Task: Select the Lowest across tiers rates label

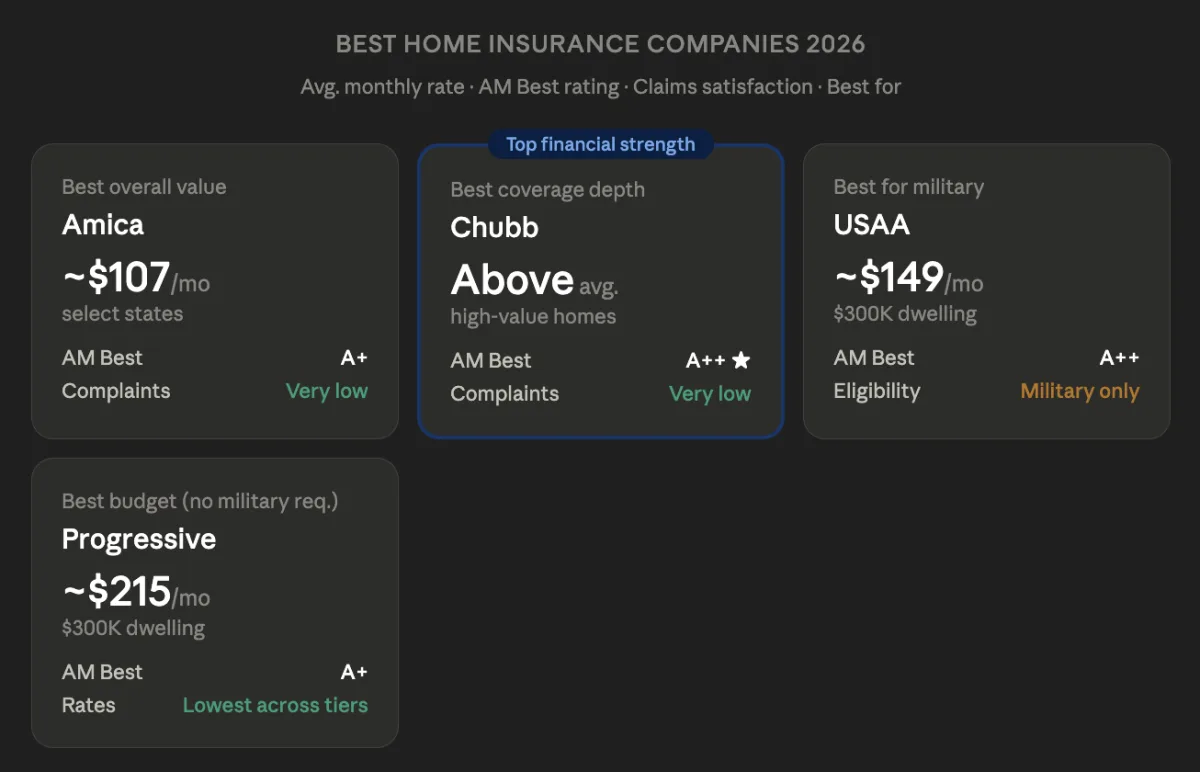Action: [x=275, y=705]
